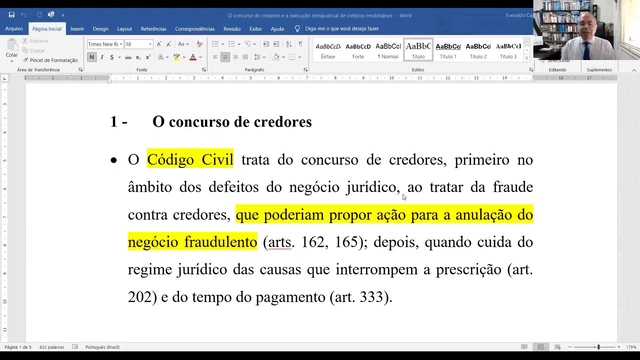Switch to Read Mode view in status bar

click(x=524, y=347)
